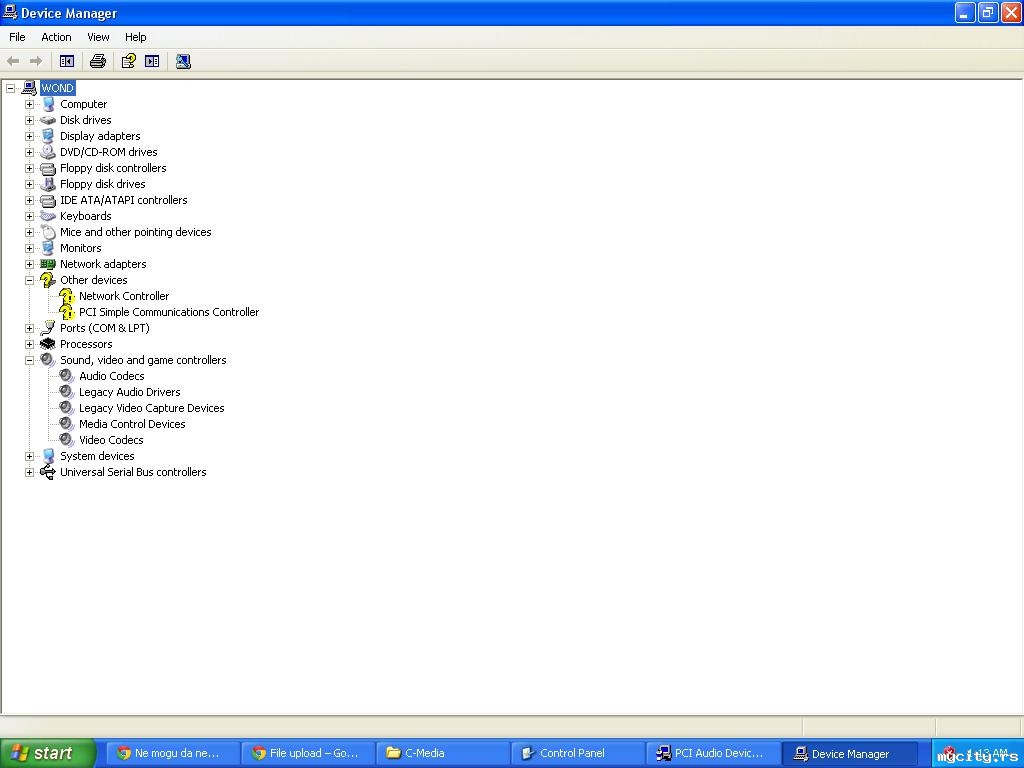Click PCI Simple Communications Controller warning icon

[x=67, y=312]
